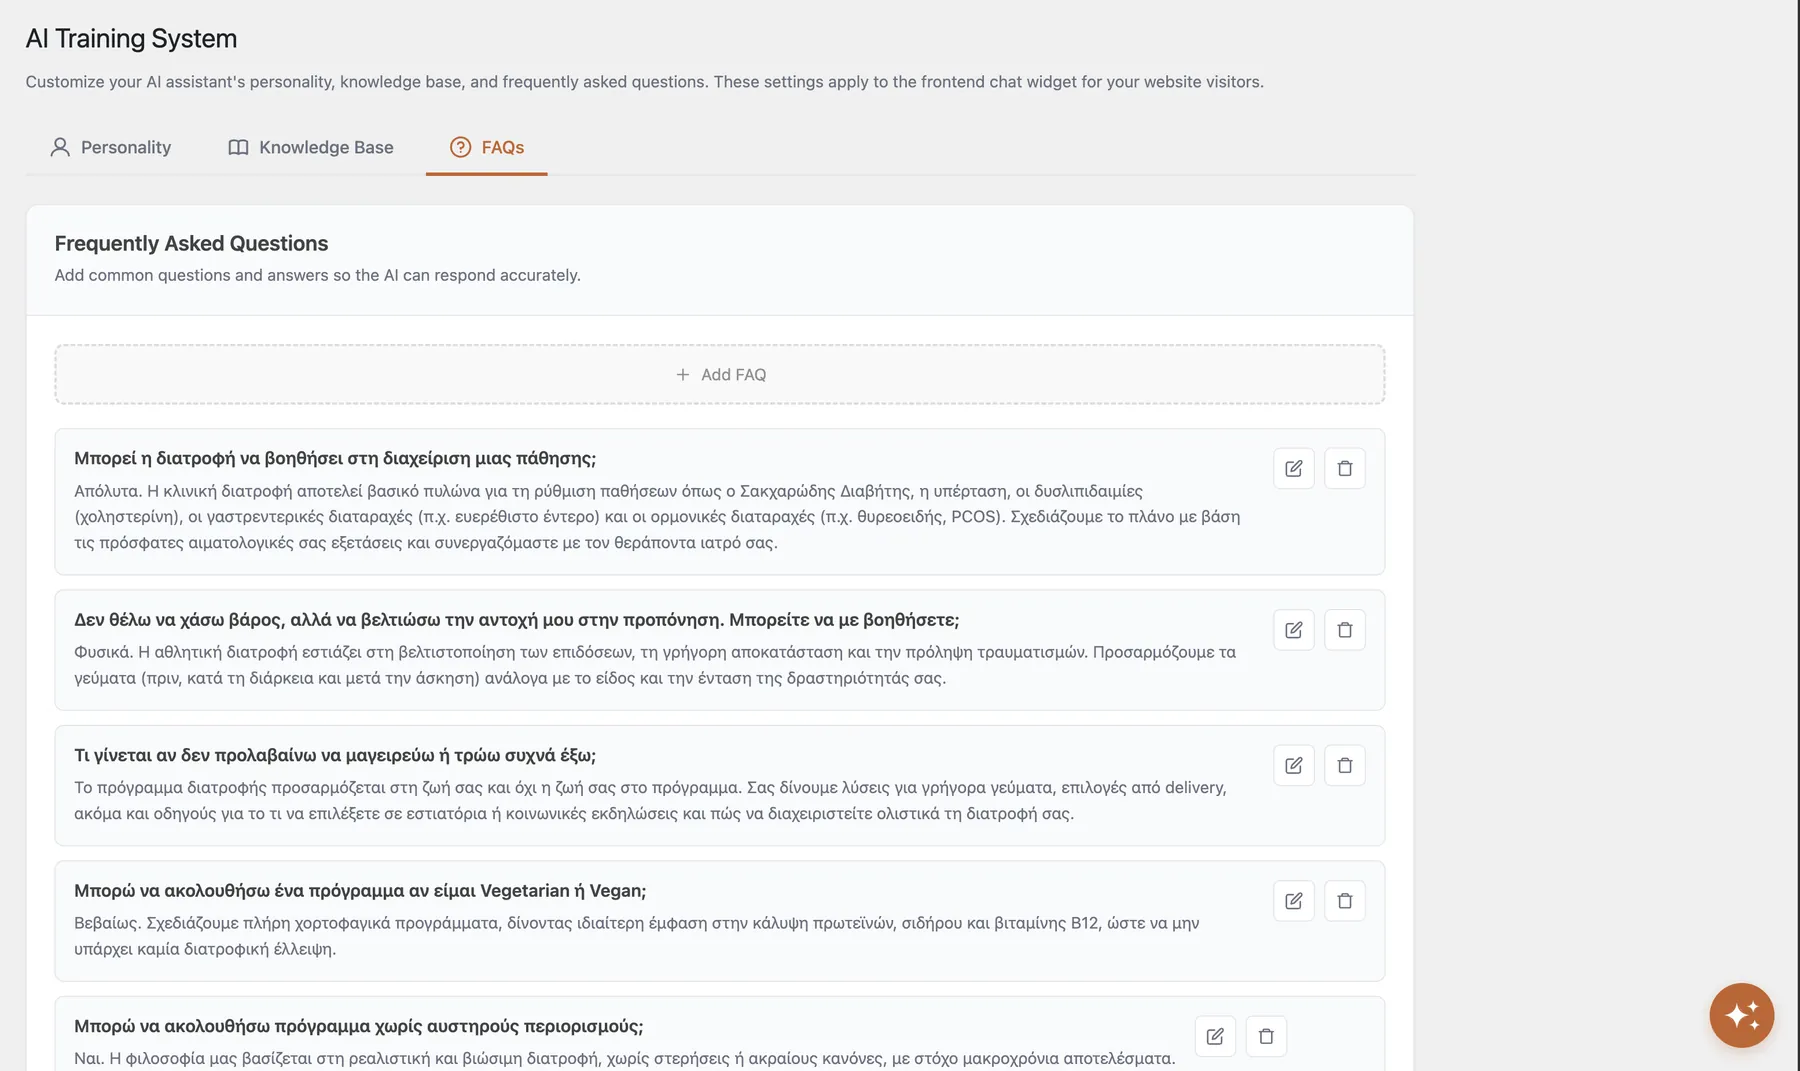The height and width of the screenshot is (1071, 1800).
Task: Click the answer starting 'Ναι. Η φιλοσοφία μας'
Action: pos(625,1058)
